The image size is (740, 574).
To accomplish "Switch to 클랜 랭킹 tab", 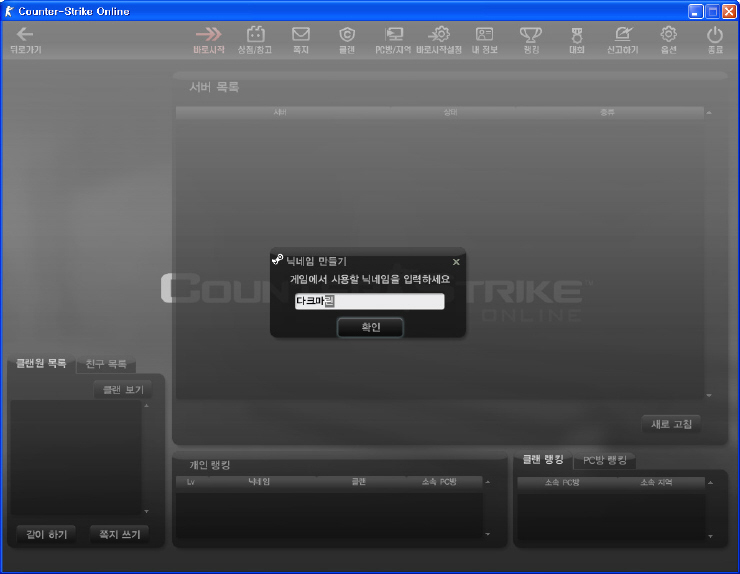I will (543, 459).
